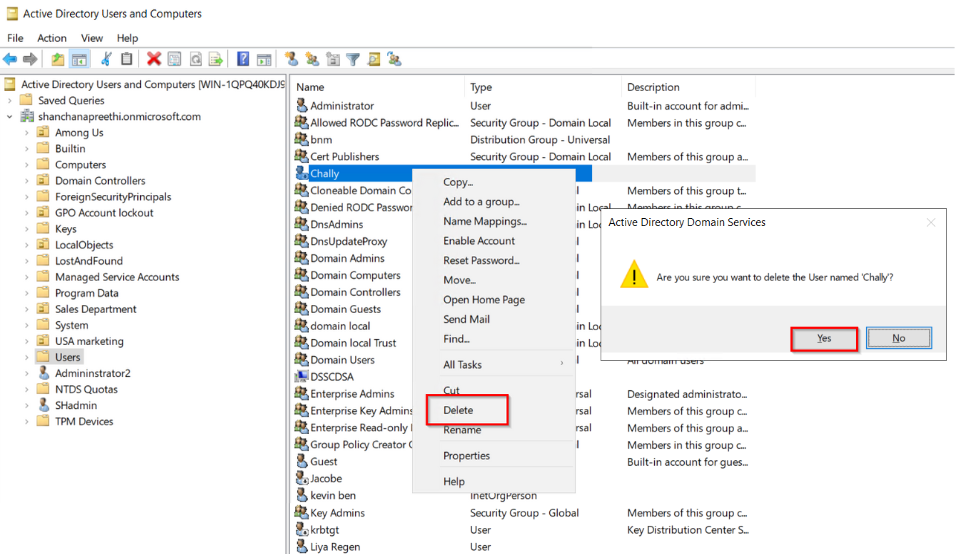Click the Create new organizational unit icon
The height and width of the screenshot is (554, 956).
(333, 59)
